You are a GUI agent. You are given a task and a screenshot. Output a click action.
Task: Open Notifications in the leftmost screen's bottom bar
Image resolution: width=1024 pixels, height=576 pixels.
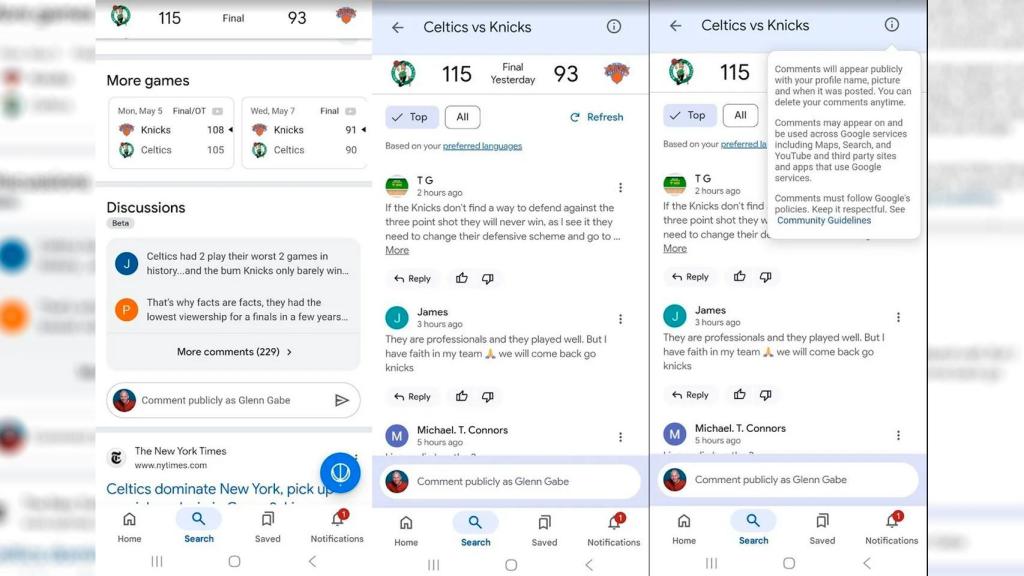pyautogui.click(x=337, y=527)
